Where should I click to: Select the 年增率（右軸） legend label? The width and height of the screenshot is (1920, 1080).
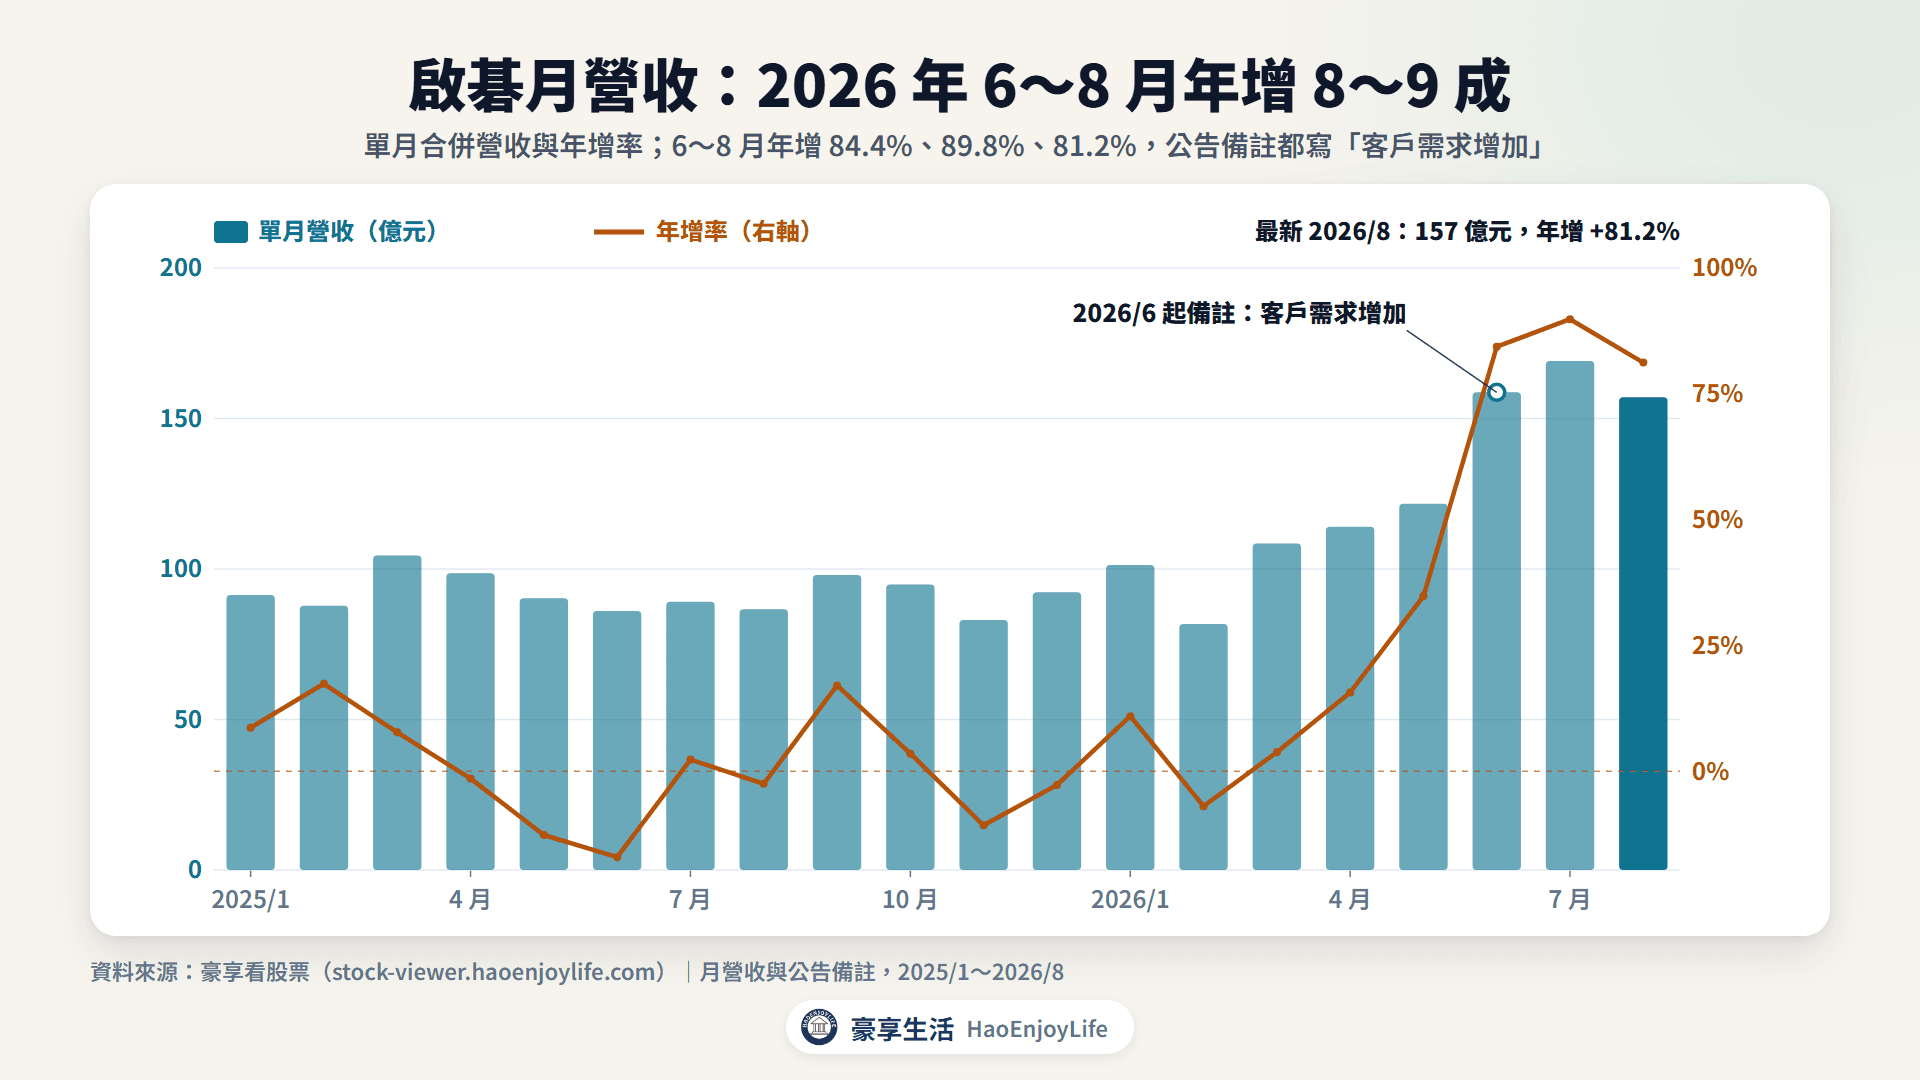[733, 232]
